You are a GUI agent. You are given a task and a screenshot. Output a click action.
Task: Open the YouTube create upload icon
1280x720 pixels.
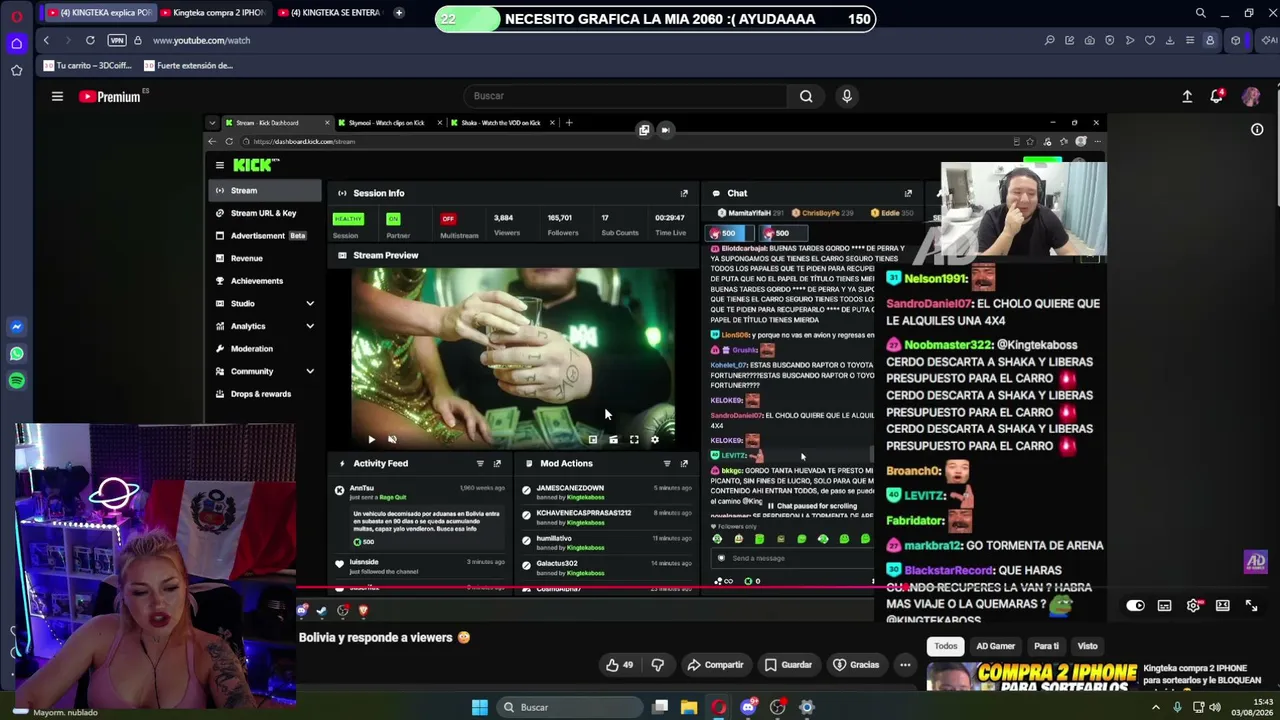pyautogui.click(x=1187, y=96)
